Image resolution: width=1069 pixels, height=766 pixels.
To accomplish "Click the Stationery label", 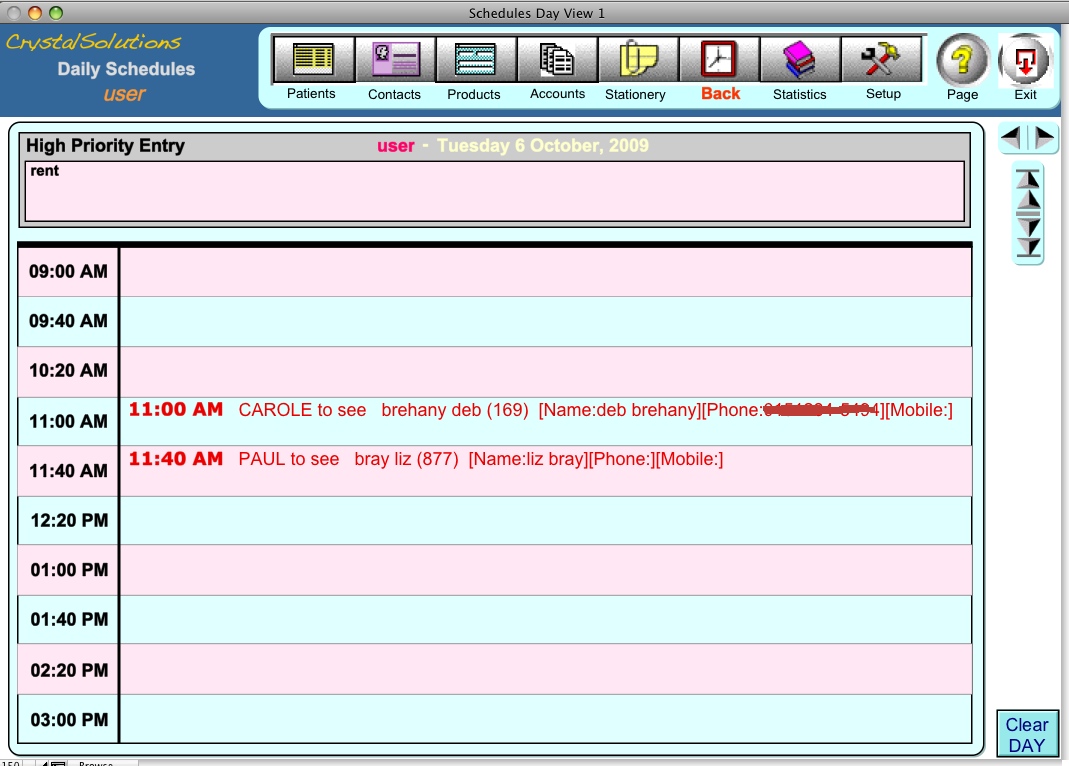I will (x=635, y=94).
